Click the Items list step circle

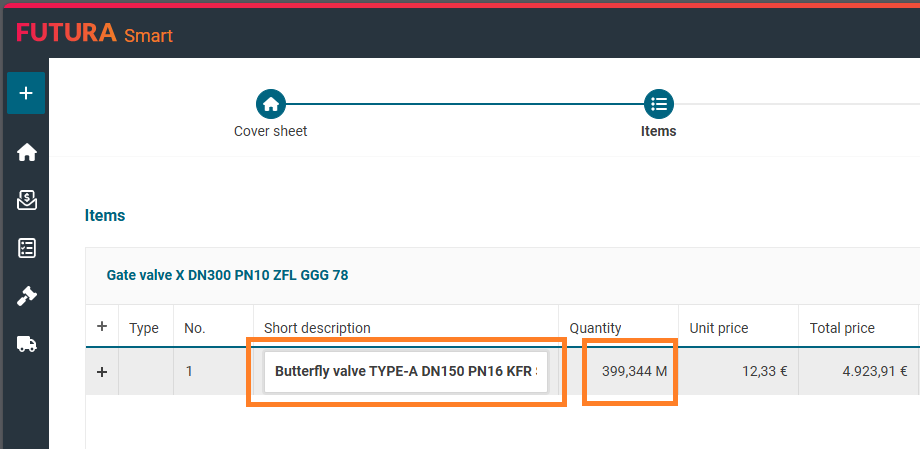[x=658, y=103]
